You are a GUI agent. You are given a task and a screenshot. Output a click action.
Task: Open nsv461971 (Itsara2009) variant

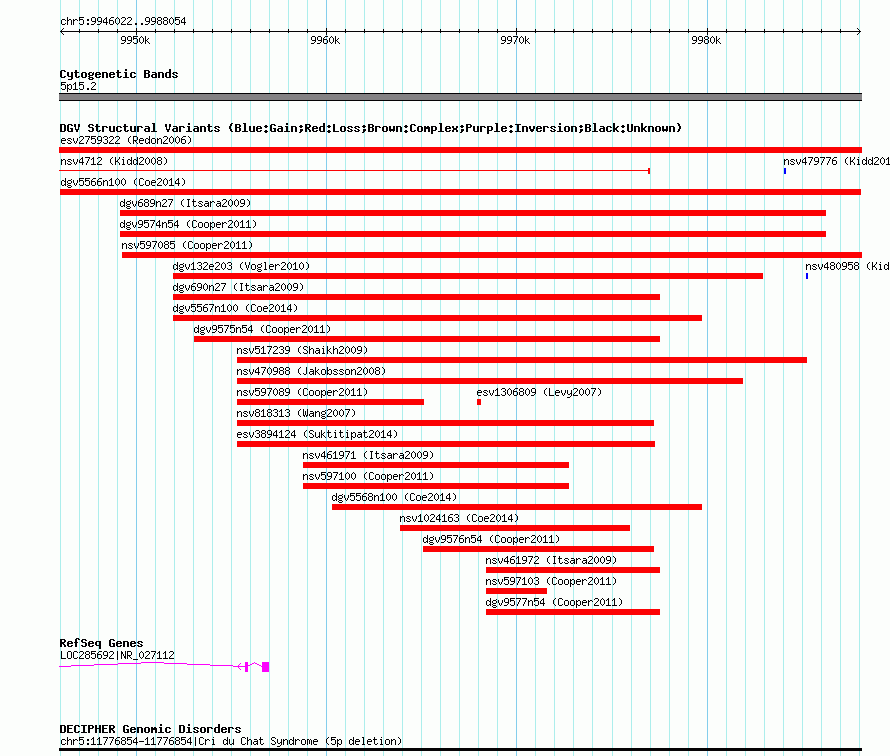tap(368, 455)
